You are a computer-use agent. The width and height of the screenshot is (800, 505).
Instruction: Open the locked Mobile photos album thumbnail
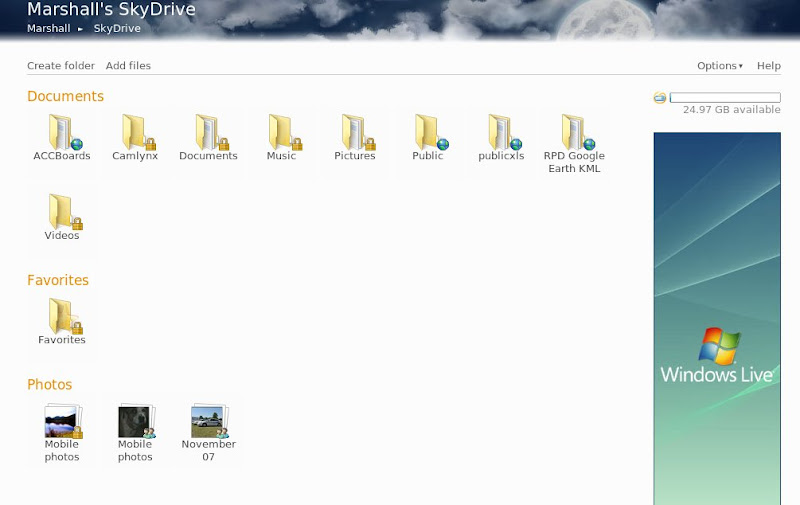point(63,421)
